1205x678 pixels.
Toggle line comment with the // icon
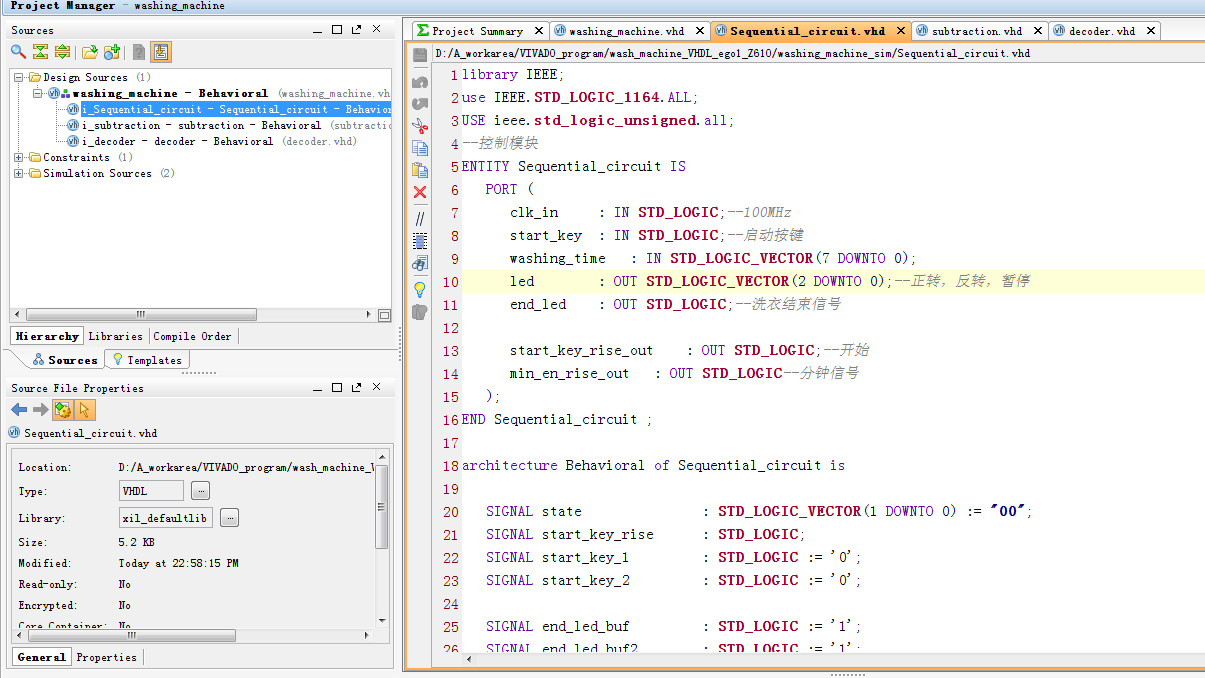[420, 217]
